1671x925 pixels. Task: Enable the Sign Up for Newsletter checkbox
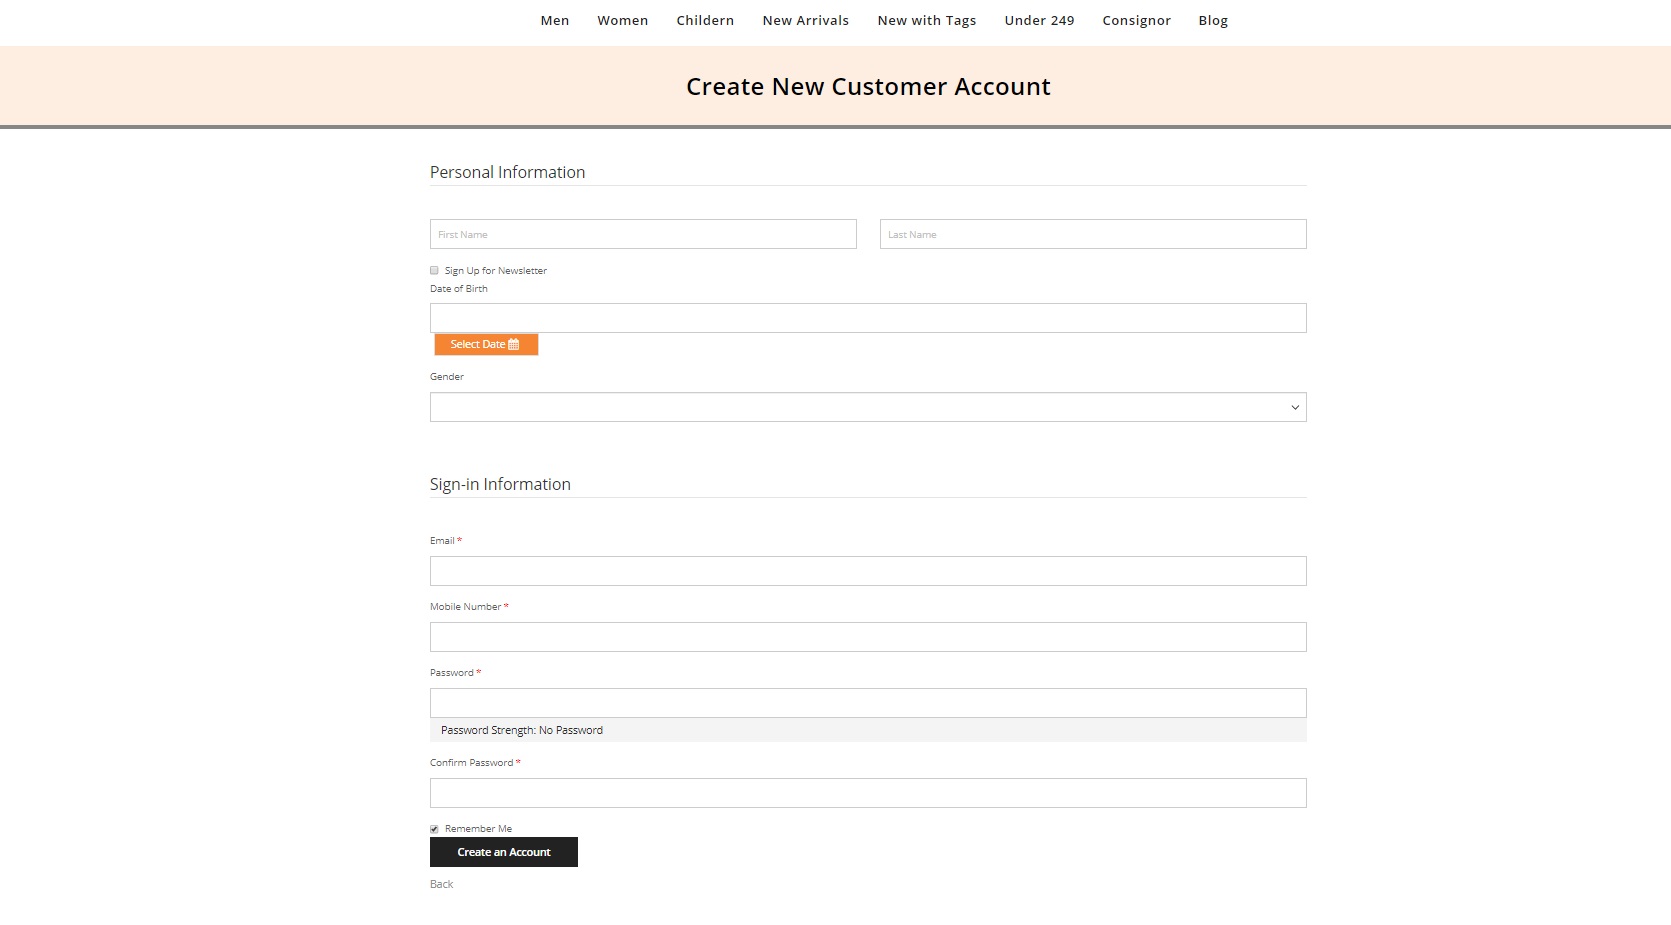coord(434,270)
